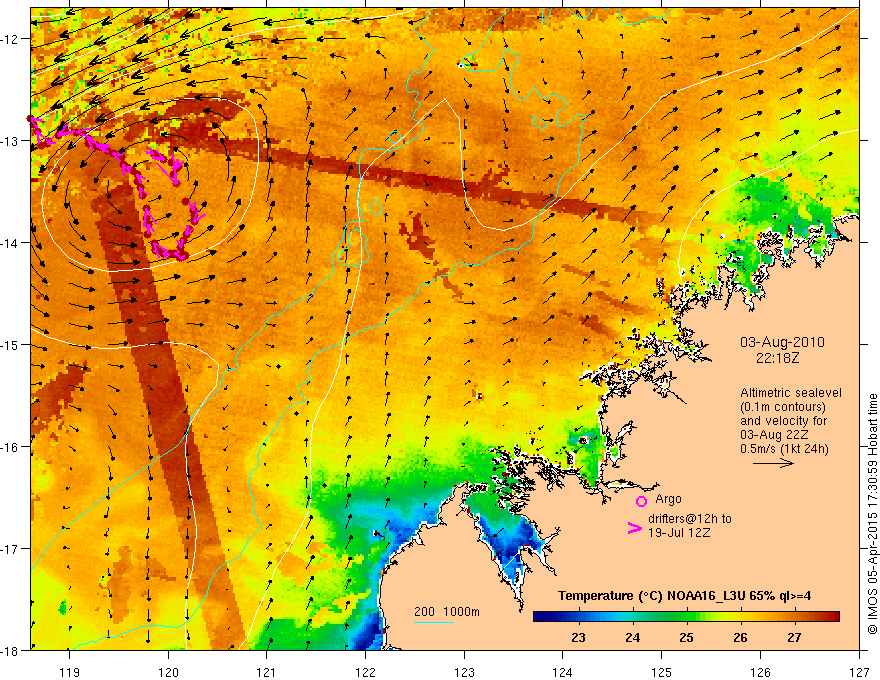Click the color bar label '26'
Screen dimensions: 880x680
tap(740, 638)
